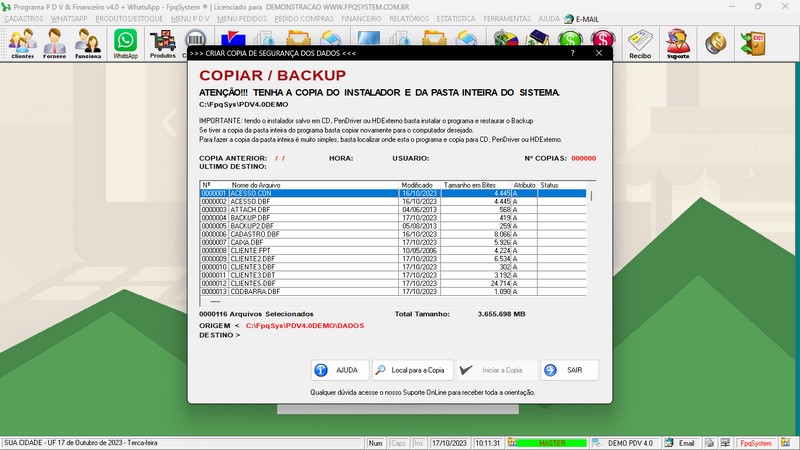Click the Iniciar a Copia button
Viewport: 800px width, 450px height.
[x=496, y=370]
